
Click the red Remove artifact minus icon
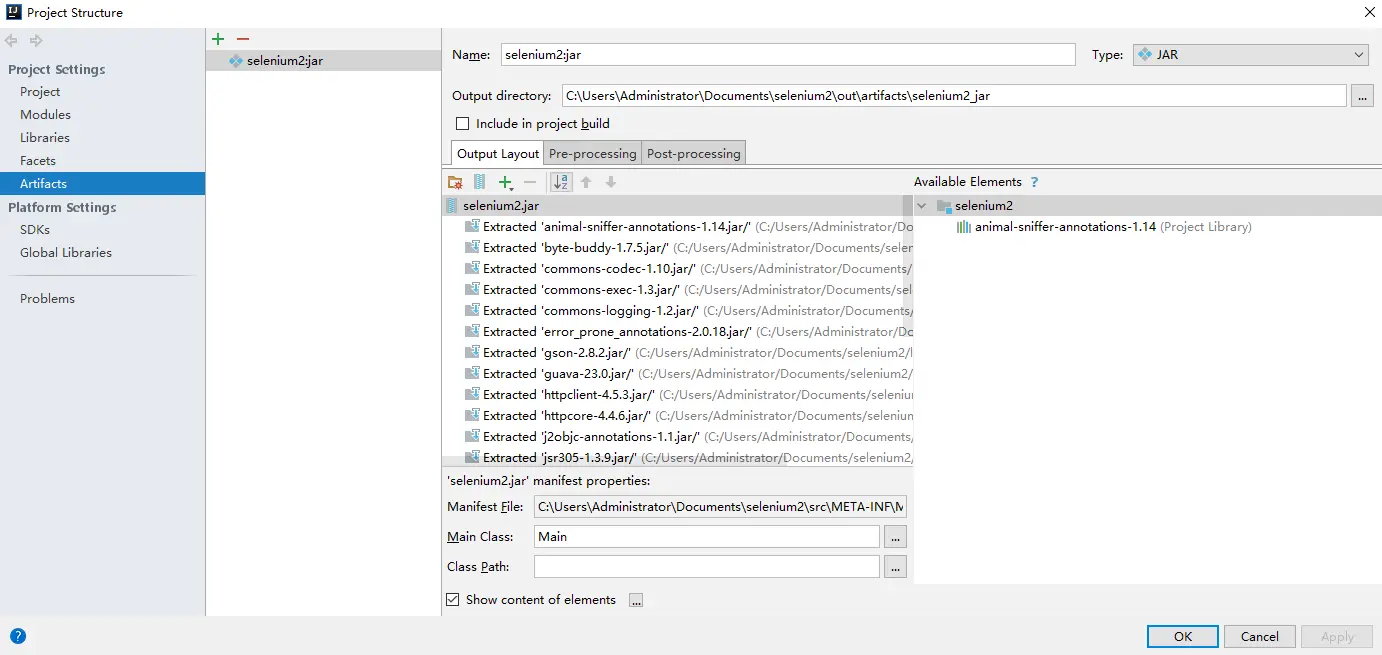[242, 39]
